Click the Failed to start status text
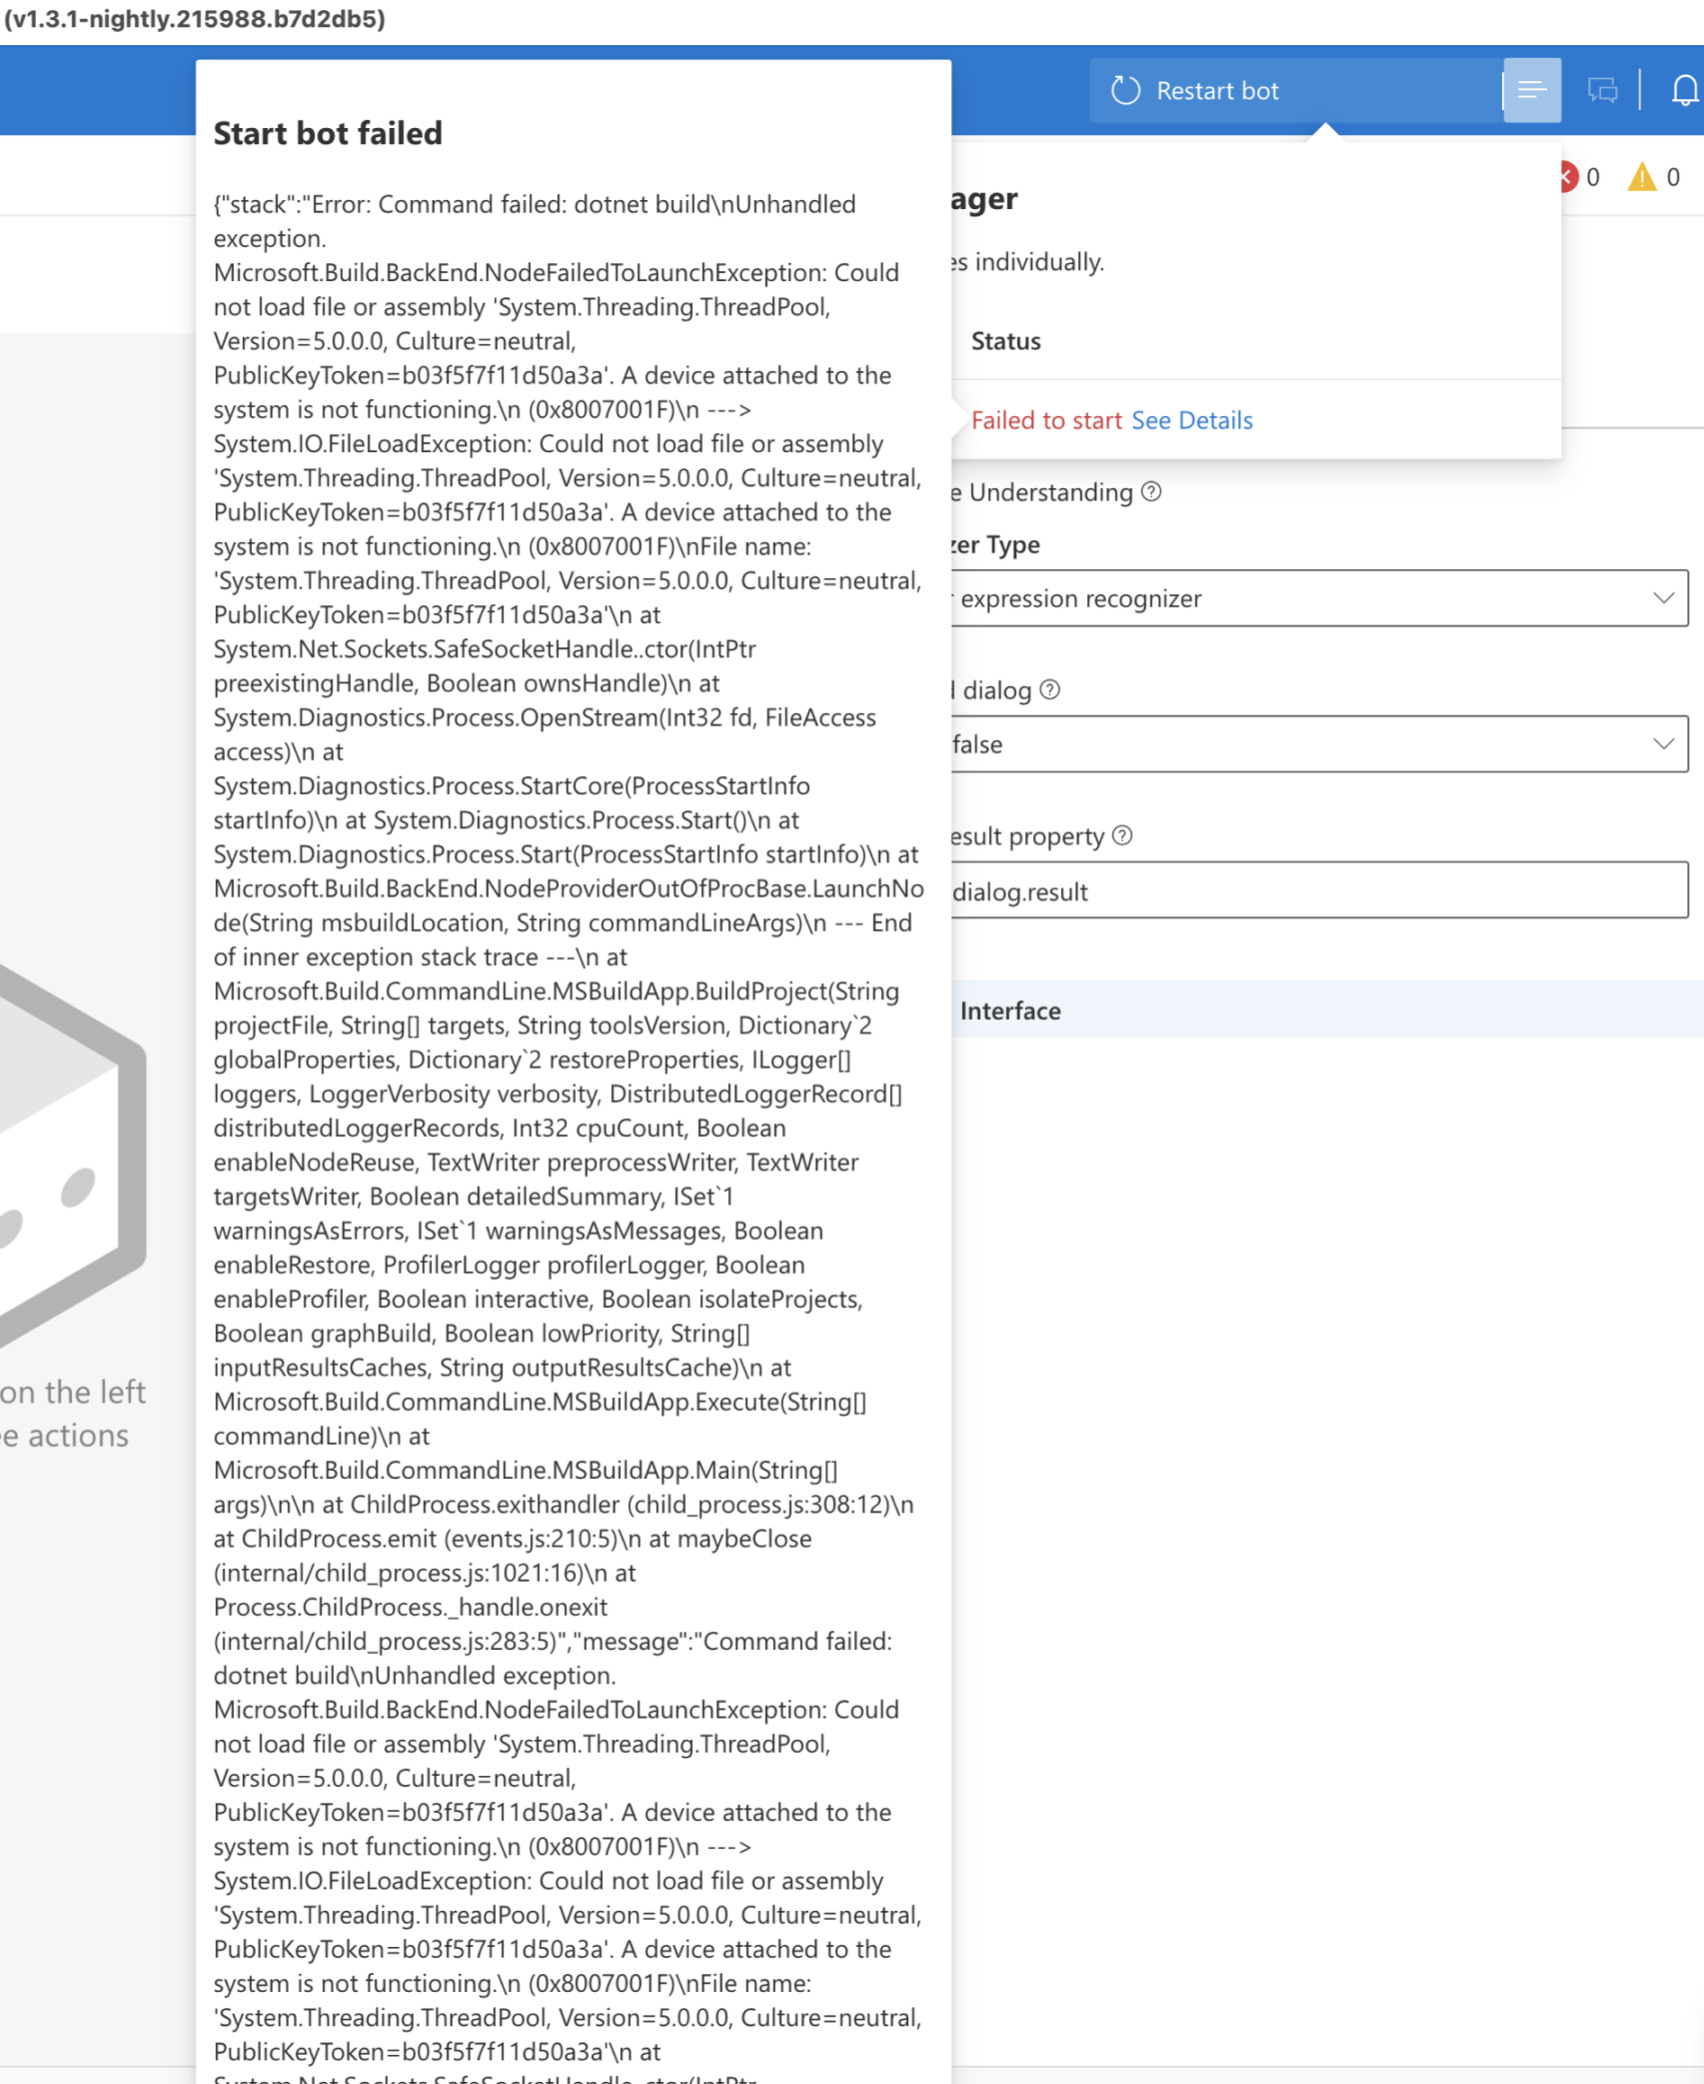 point(1044,420)
